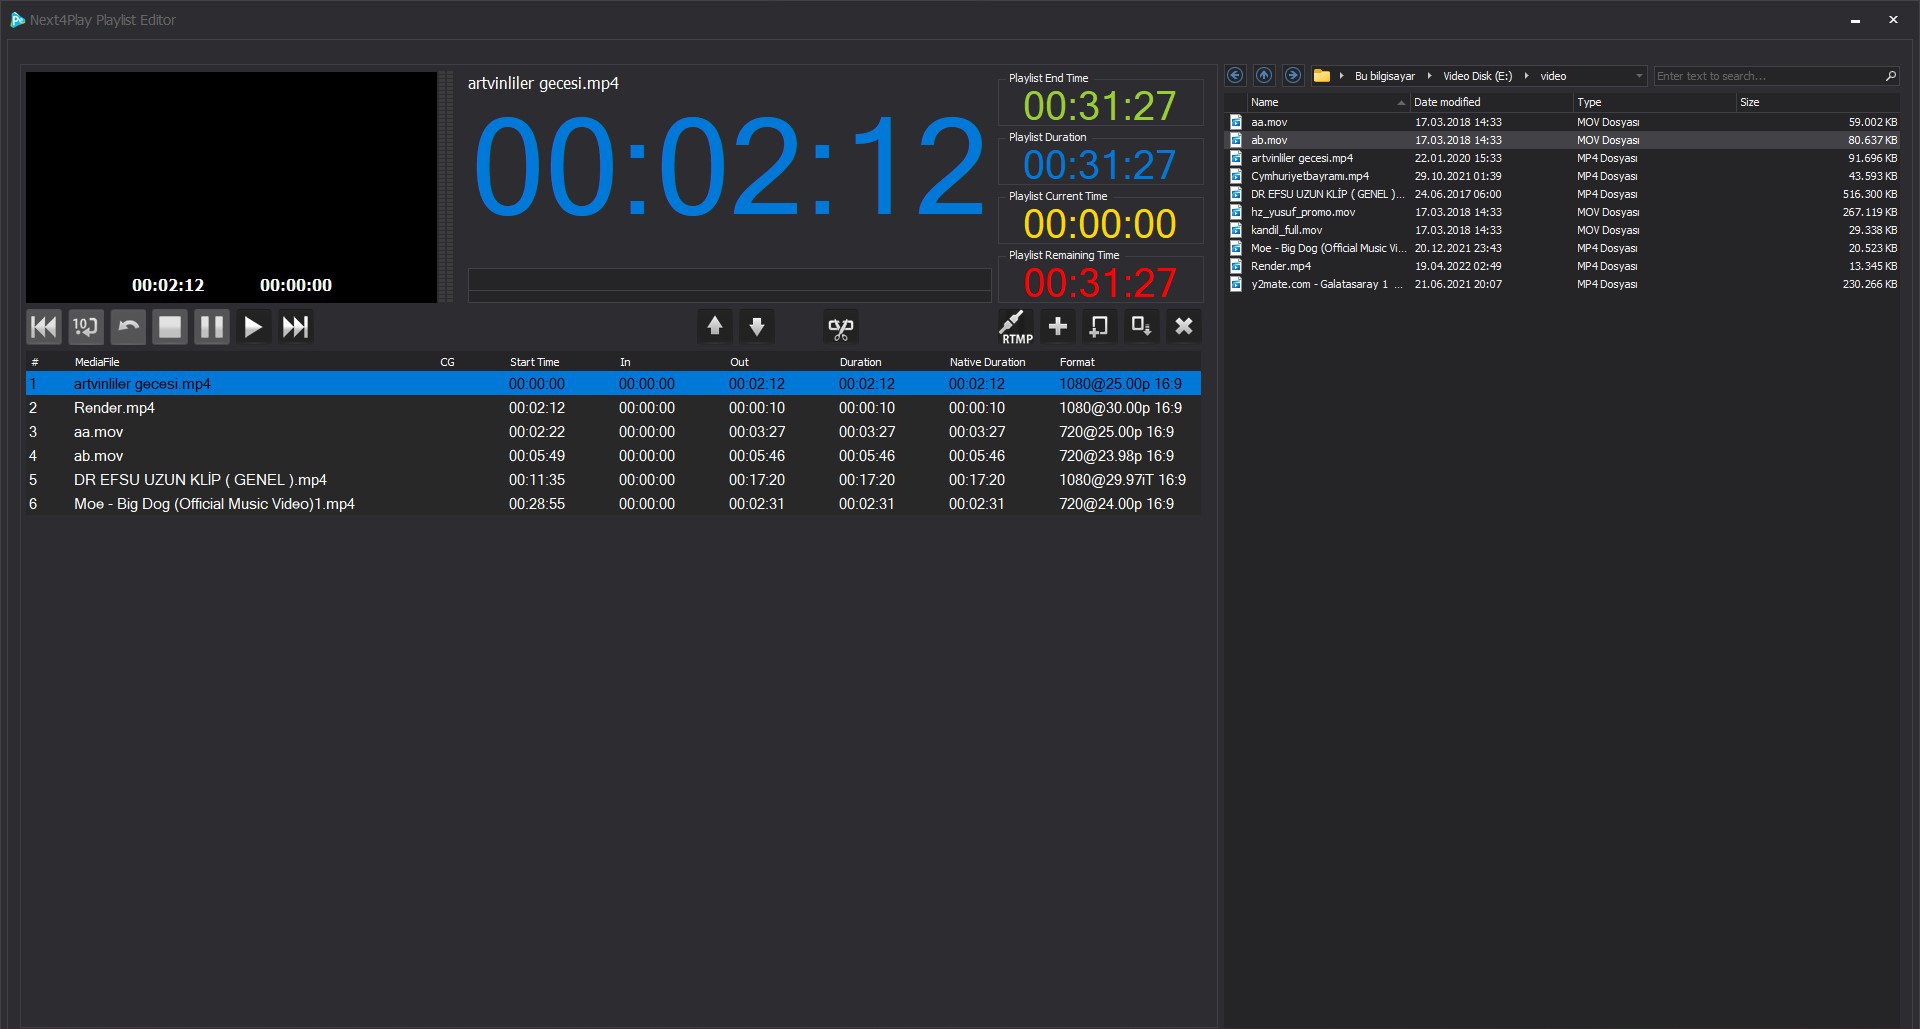The image size is (1920, 1029).
Task: Remove item with the X delete icon
Action: [1184, 326]
